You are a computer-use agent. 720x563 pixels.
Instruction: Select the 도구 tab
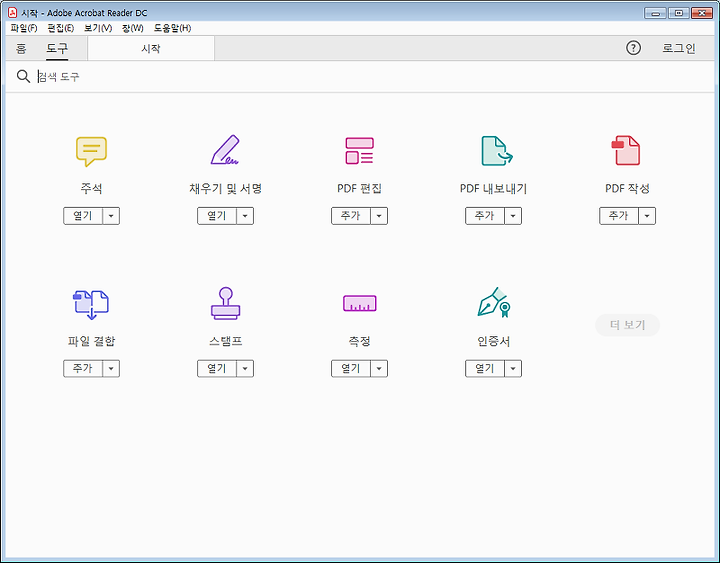pos(57,48)
